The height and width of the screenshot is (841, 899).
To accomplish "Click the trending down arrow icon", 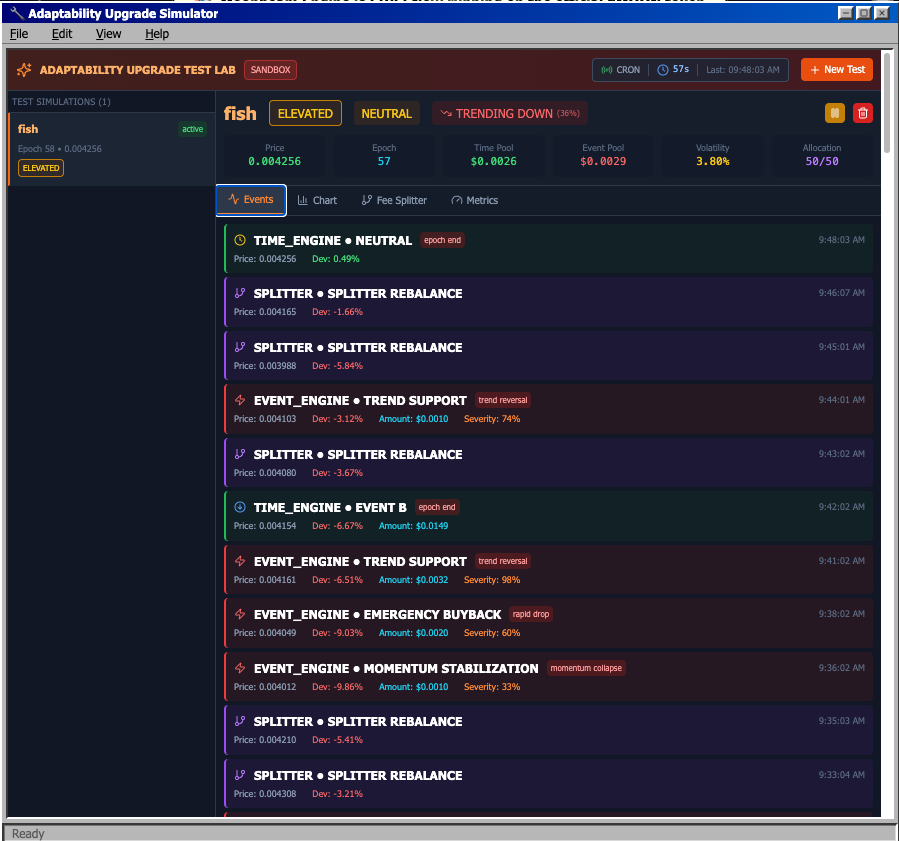I will [446, 114].
